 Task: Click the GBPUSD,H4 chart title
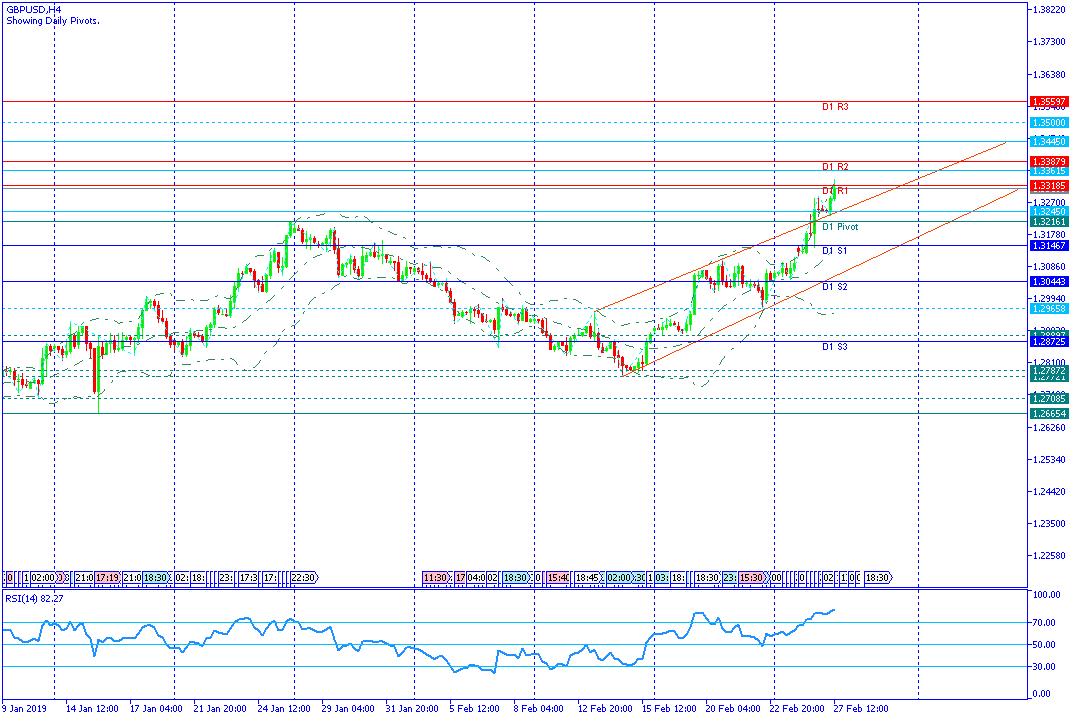[34, 8]
